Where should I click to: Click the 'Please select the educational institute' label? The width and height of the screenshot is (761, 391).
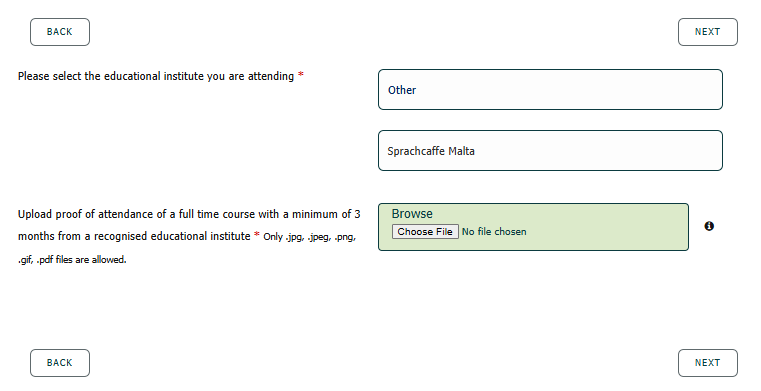pyautogui.click(x=156, y=77)
